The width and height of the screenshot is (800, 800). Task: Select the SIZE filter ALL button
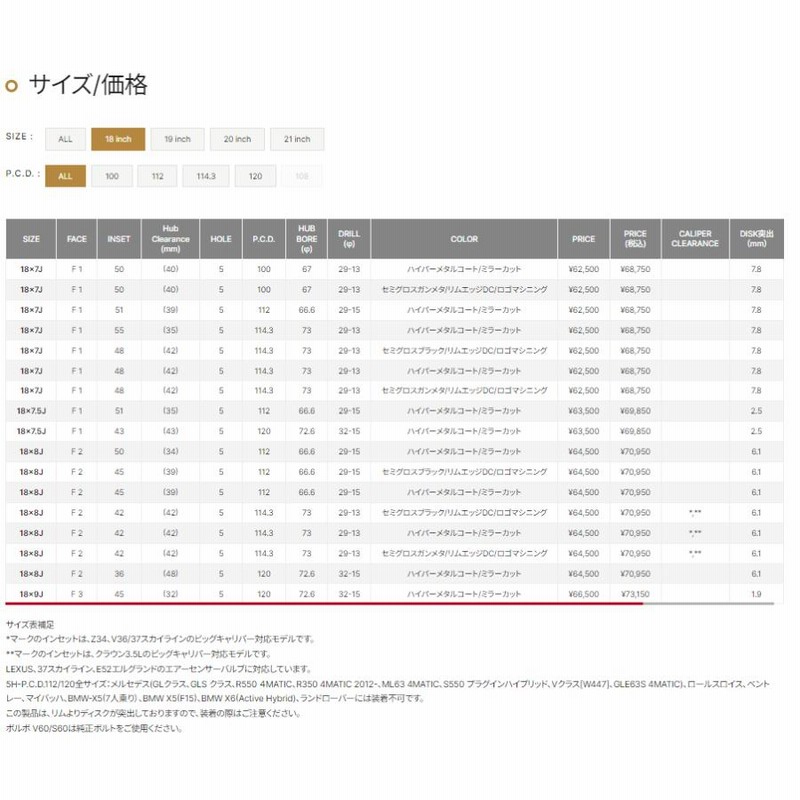65,139
